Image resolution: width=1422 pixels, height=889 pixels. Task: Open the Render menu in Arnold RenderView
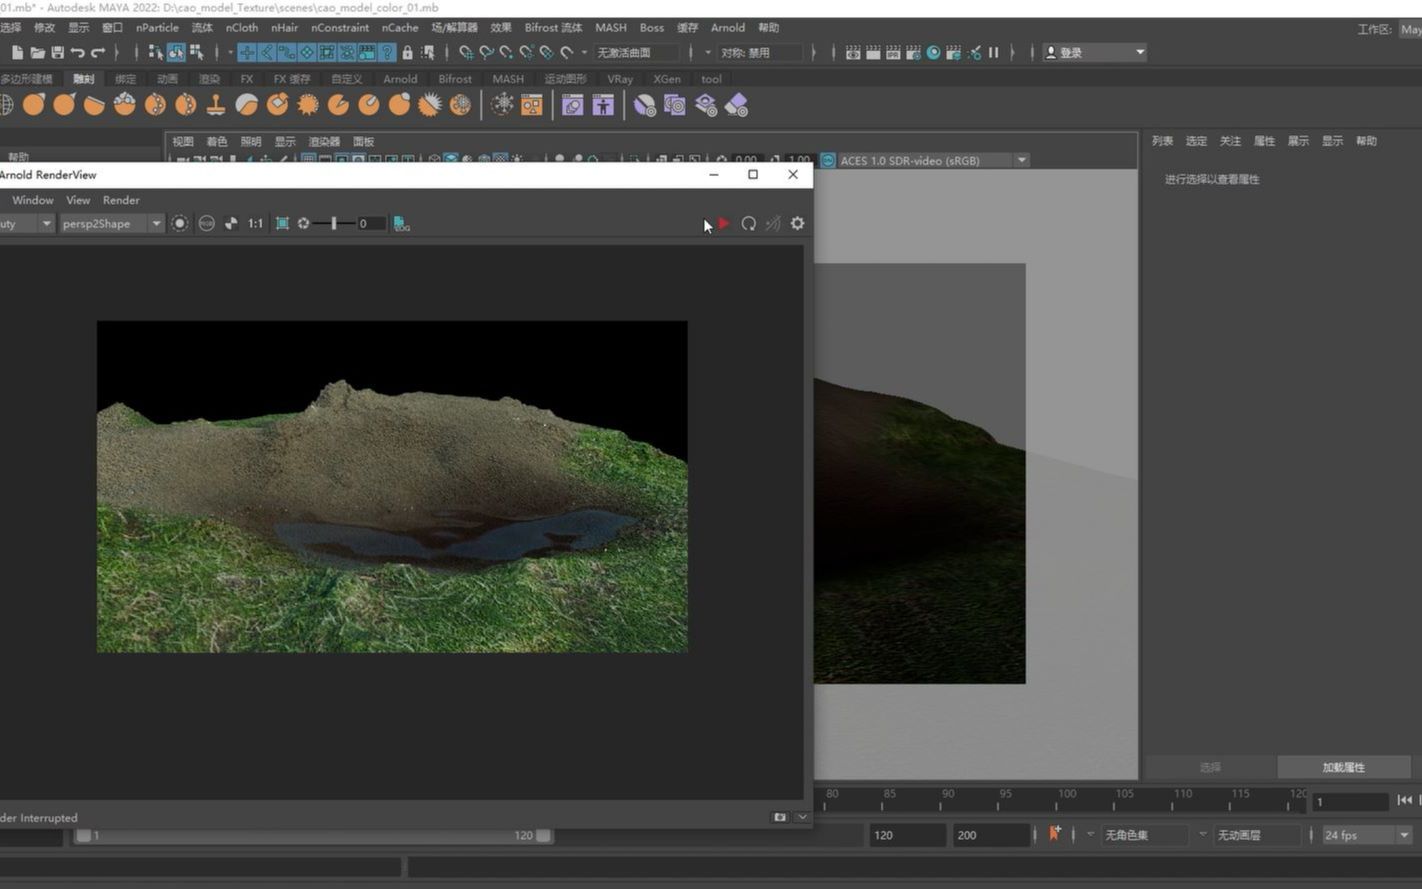[x=121, y=200]
